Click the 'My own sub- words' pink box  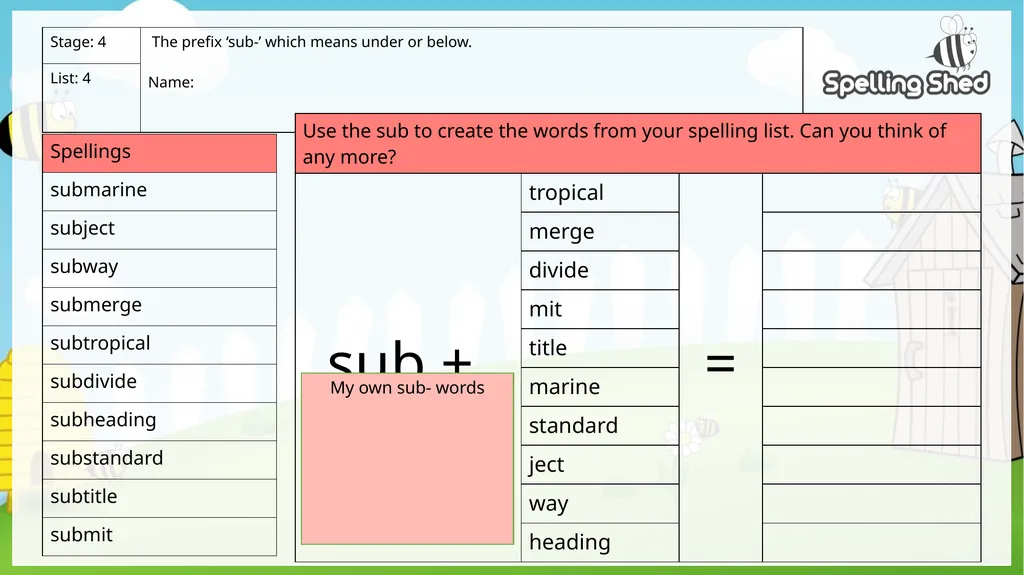[408, 459]
